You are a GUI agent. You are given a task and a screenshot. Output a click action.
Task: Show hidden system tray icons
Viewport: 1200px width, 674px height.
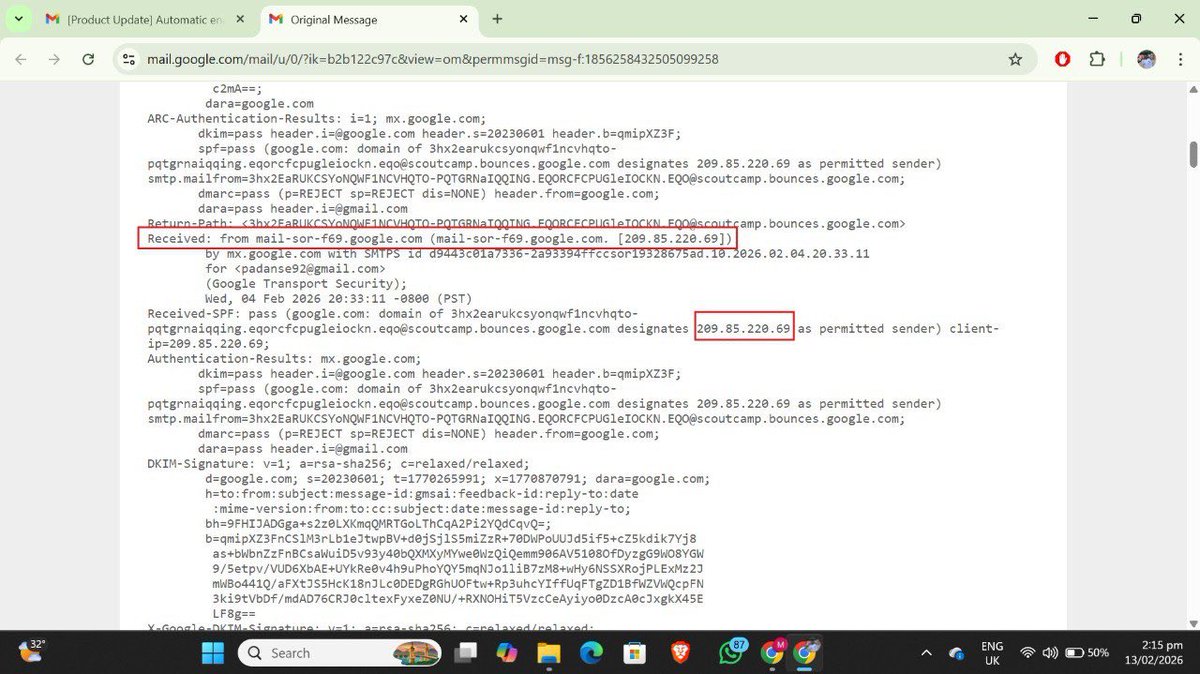pyautogui.click(x=927, y=653)
